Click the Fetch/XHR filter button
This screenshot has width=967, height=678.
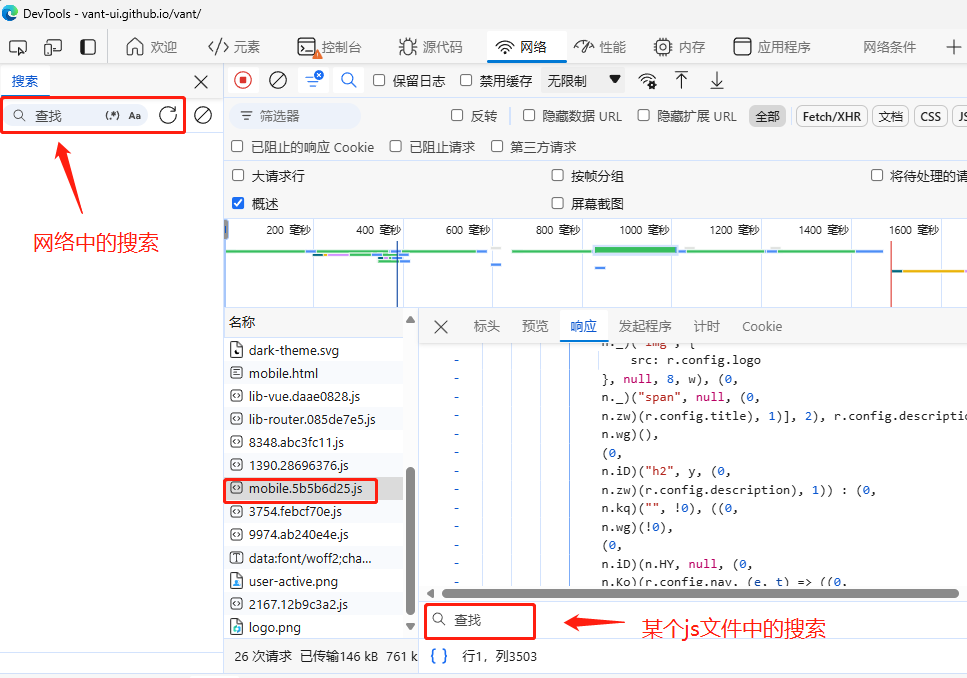pyautogui.click(x=830, y=116)
